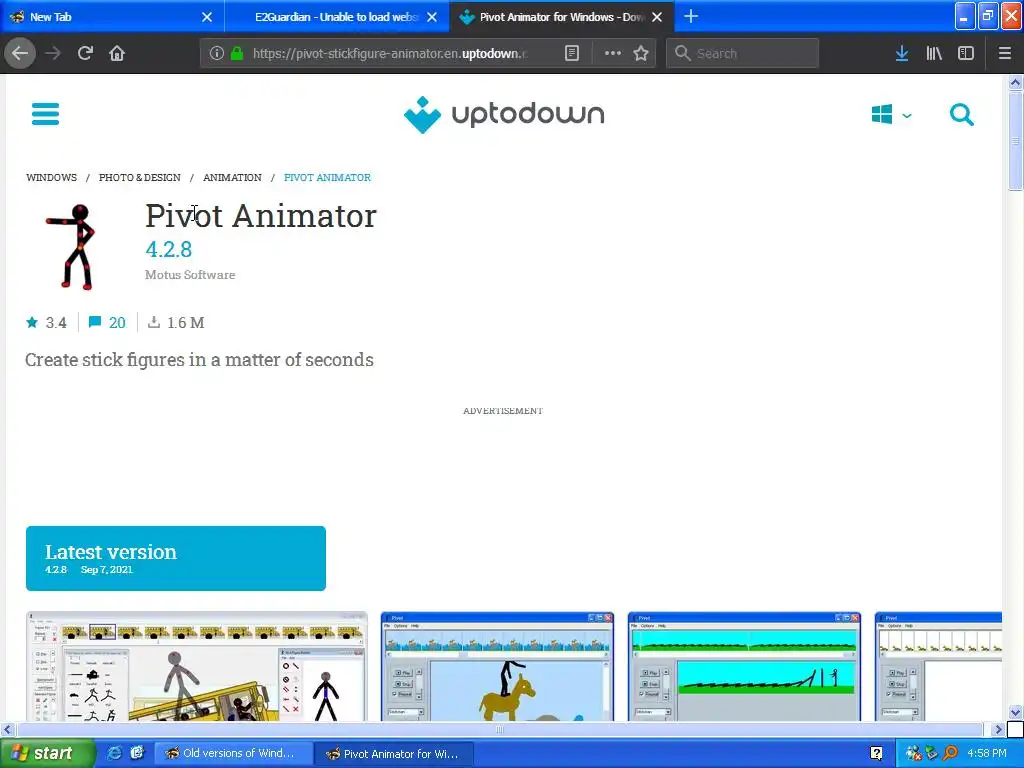Open the Motus Software developer link
Viewport: 1024px width, 768px height.
190,275
